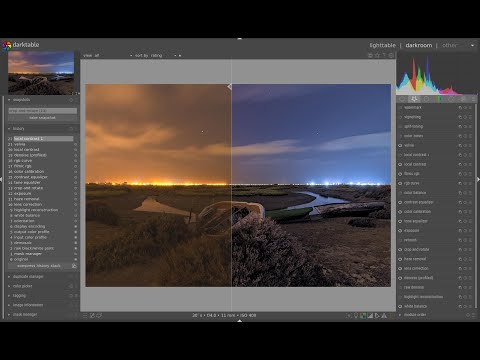Select the favourites module group tab
This screenshot has height=360, width=480.
pos(414,99)
